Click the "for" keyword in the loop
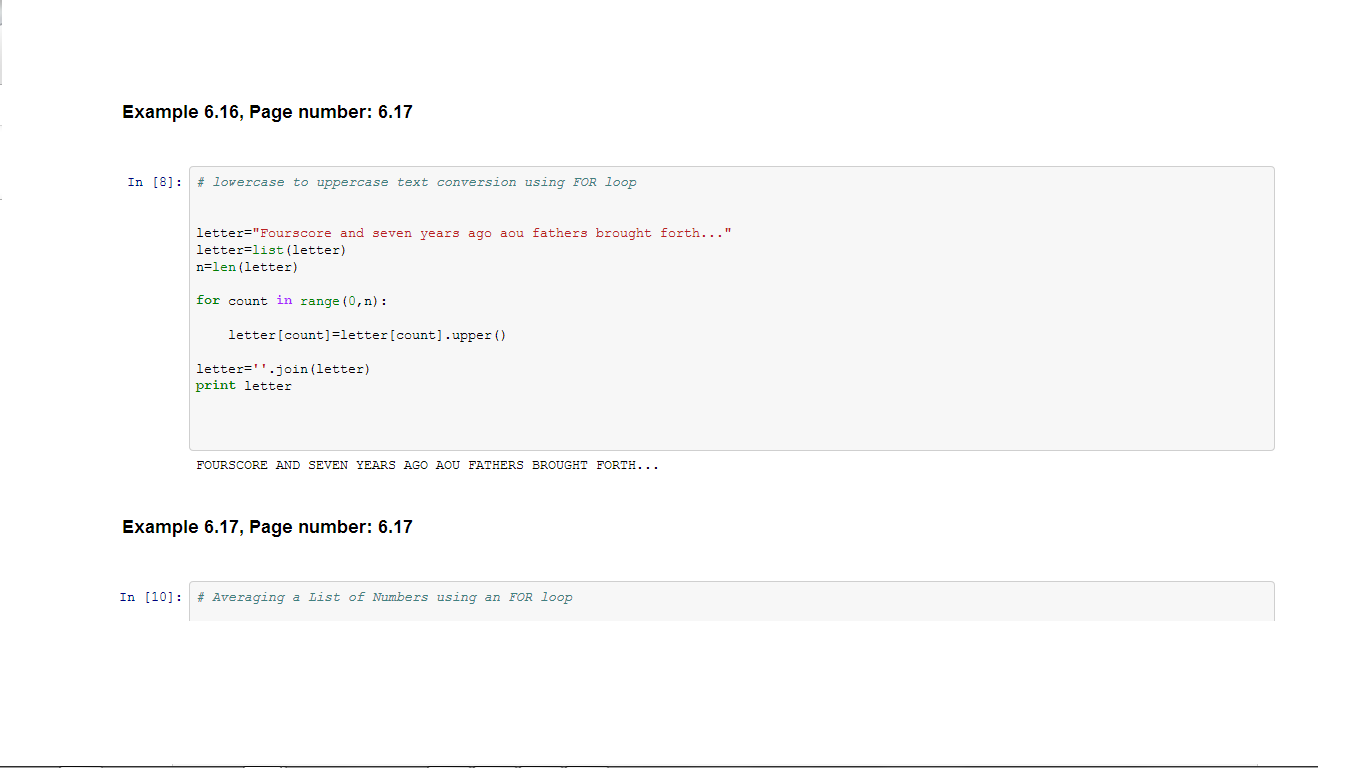 click(208, 301)
